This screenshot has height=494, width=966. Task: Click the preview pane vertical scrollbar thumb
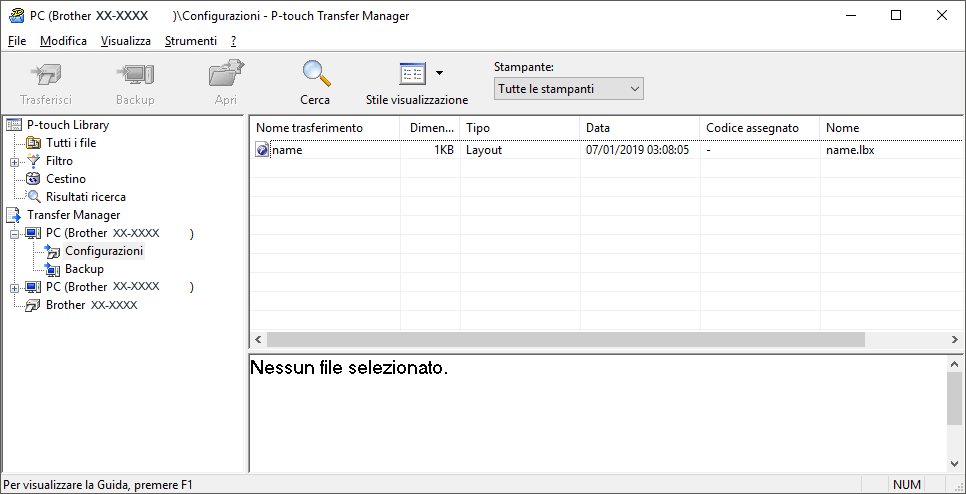pyautogui.click(x=954, y=399)
